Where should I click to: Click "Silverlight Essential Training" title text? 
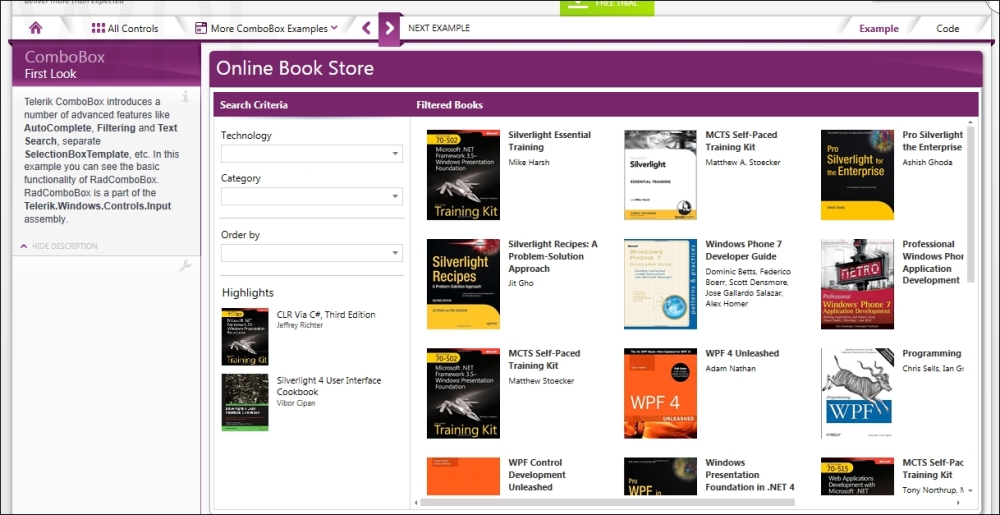pos(549,141)
